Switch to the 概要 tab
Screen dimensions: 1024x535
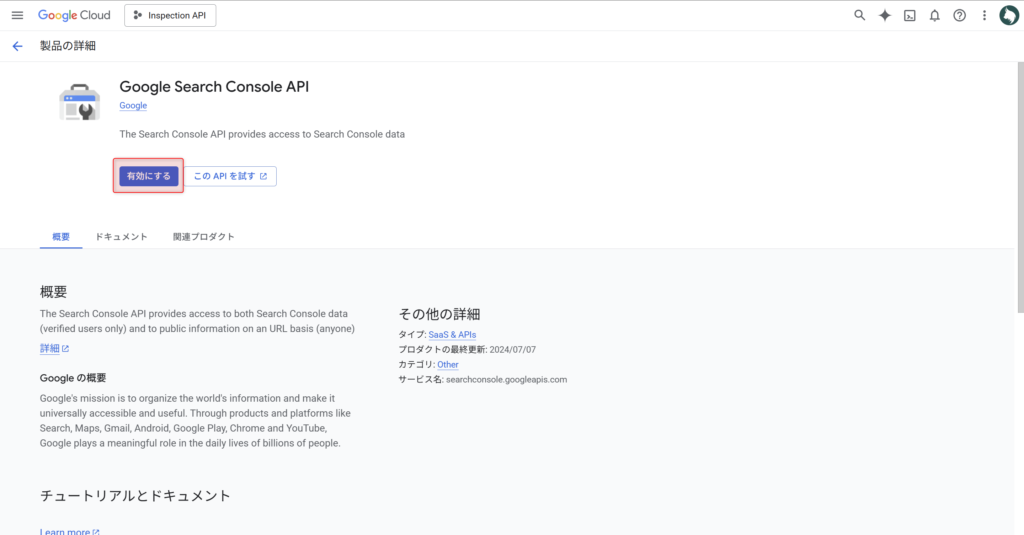61,237
